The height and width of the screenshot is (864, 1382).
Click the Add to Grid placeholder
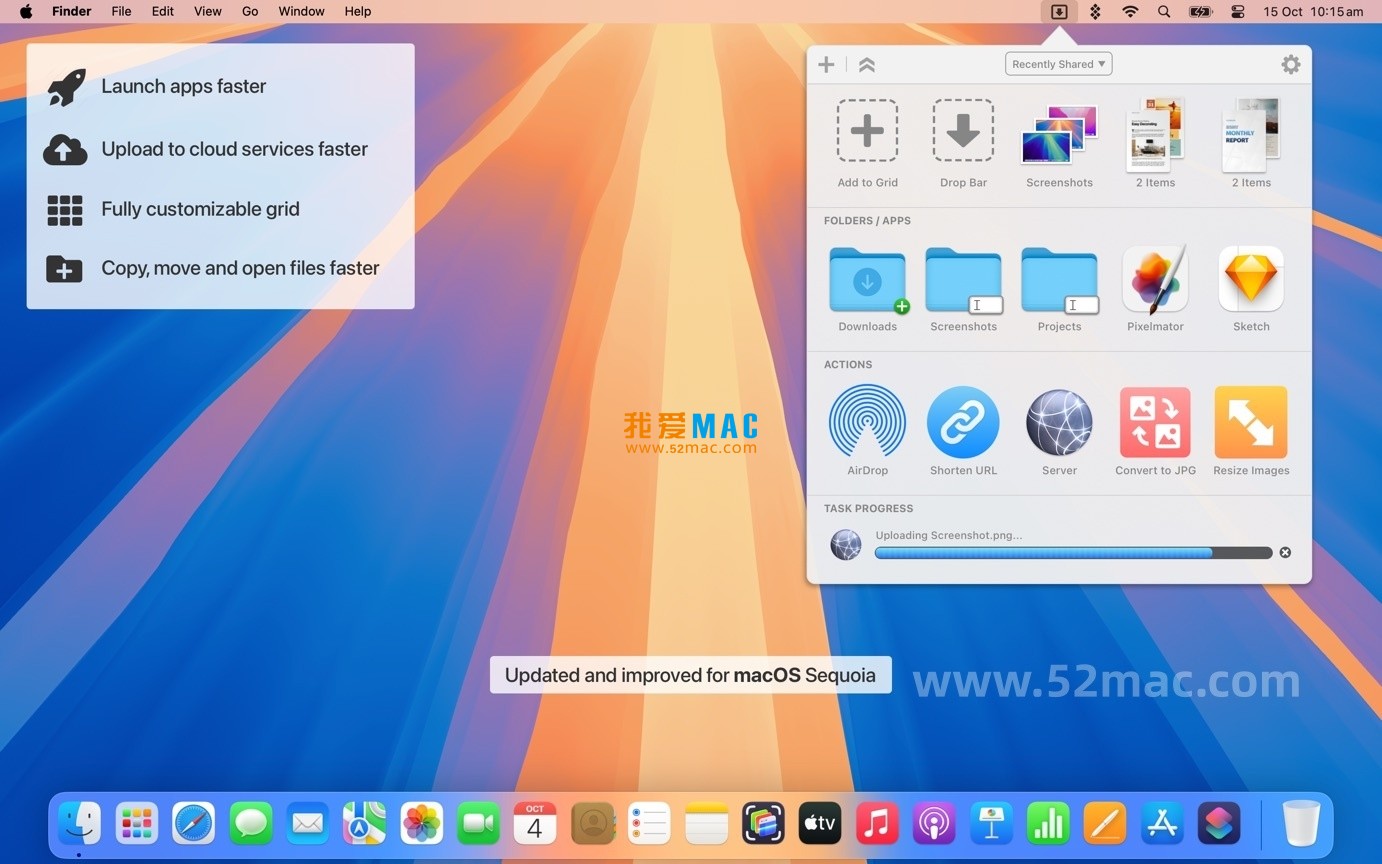coord(866,130)
